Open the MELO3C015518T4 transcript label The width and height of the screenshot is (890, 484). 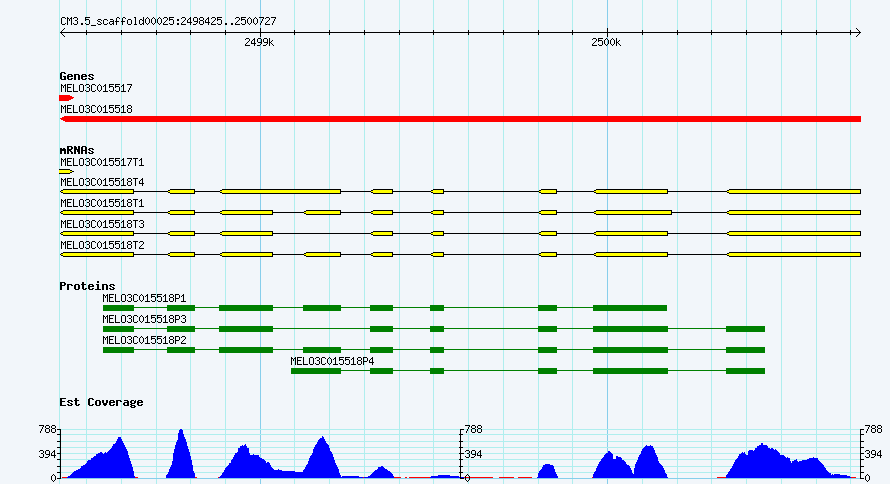102,183
